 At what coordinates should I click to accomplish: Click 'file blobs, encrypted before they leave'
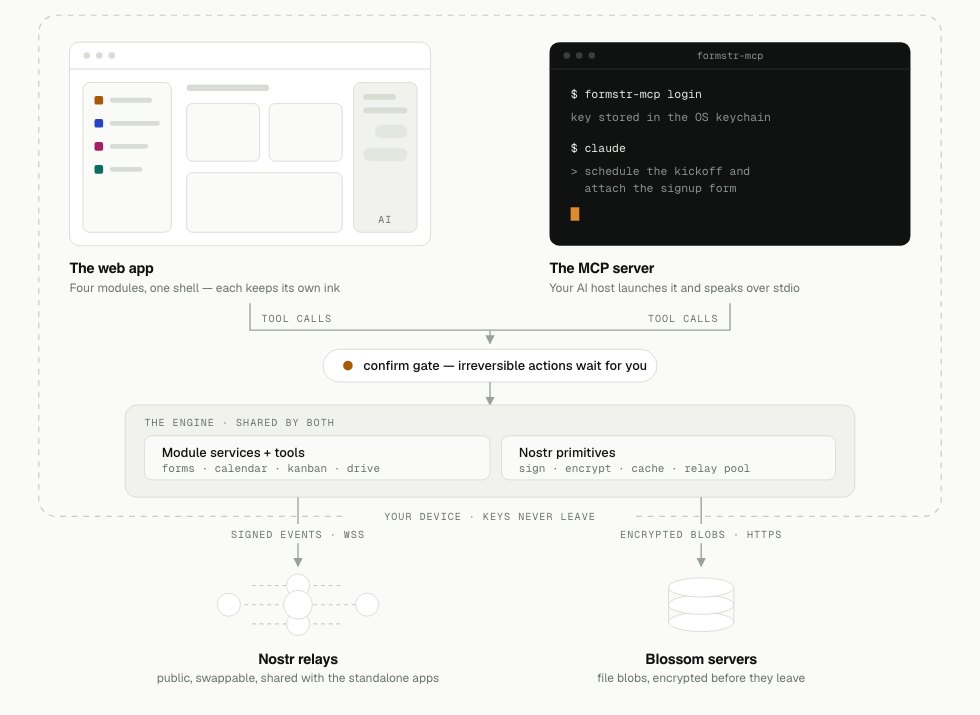tap(701, 678)
